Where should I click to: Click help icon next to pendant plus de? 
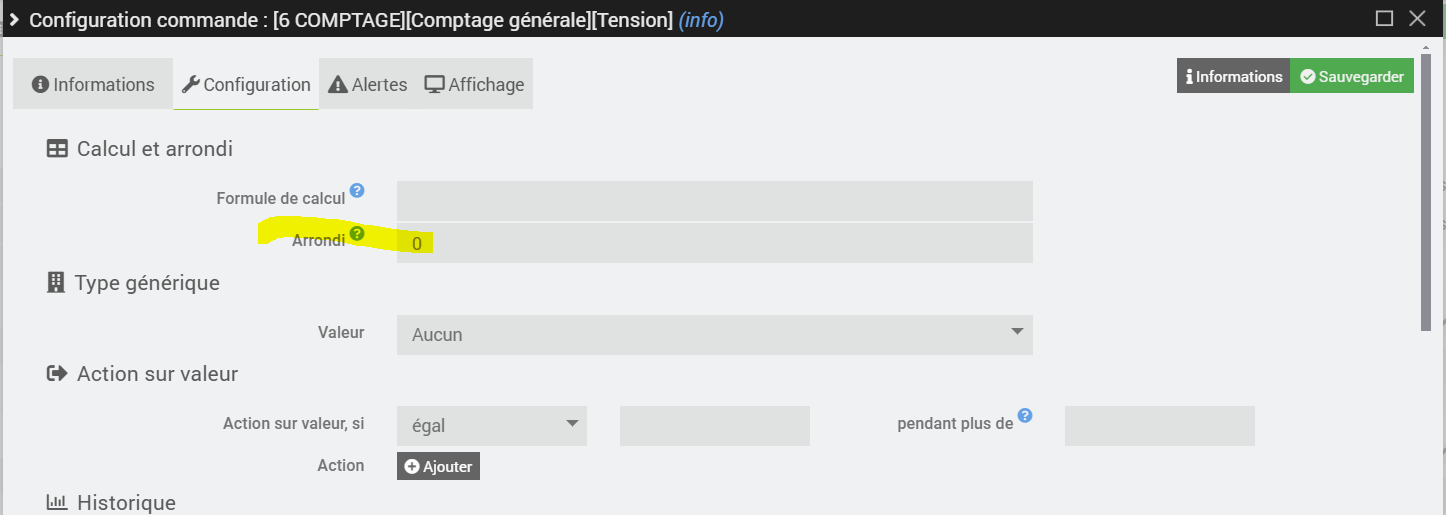1025,415
